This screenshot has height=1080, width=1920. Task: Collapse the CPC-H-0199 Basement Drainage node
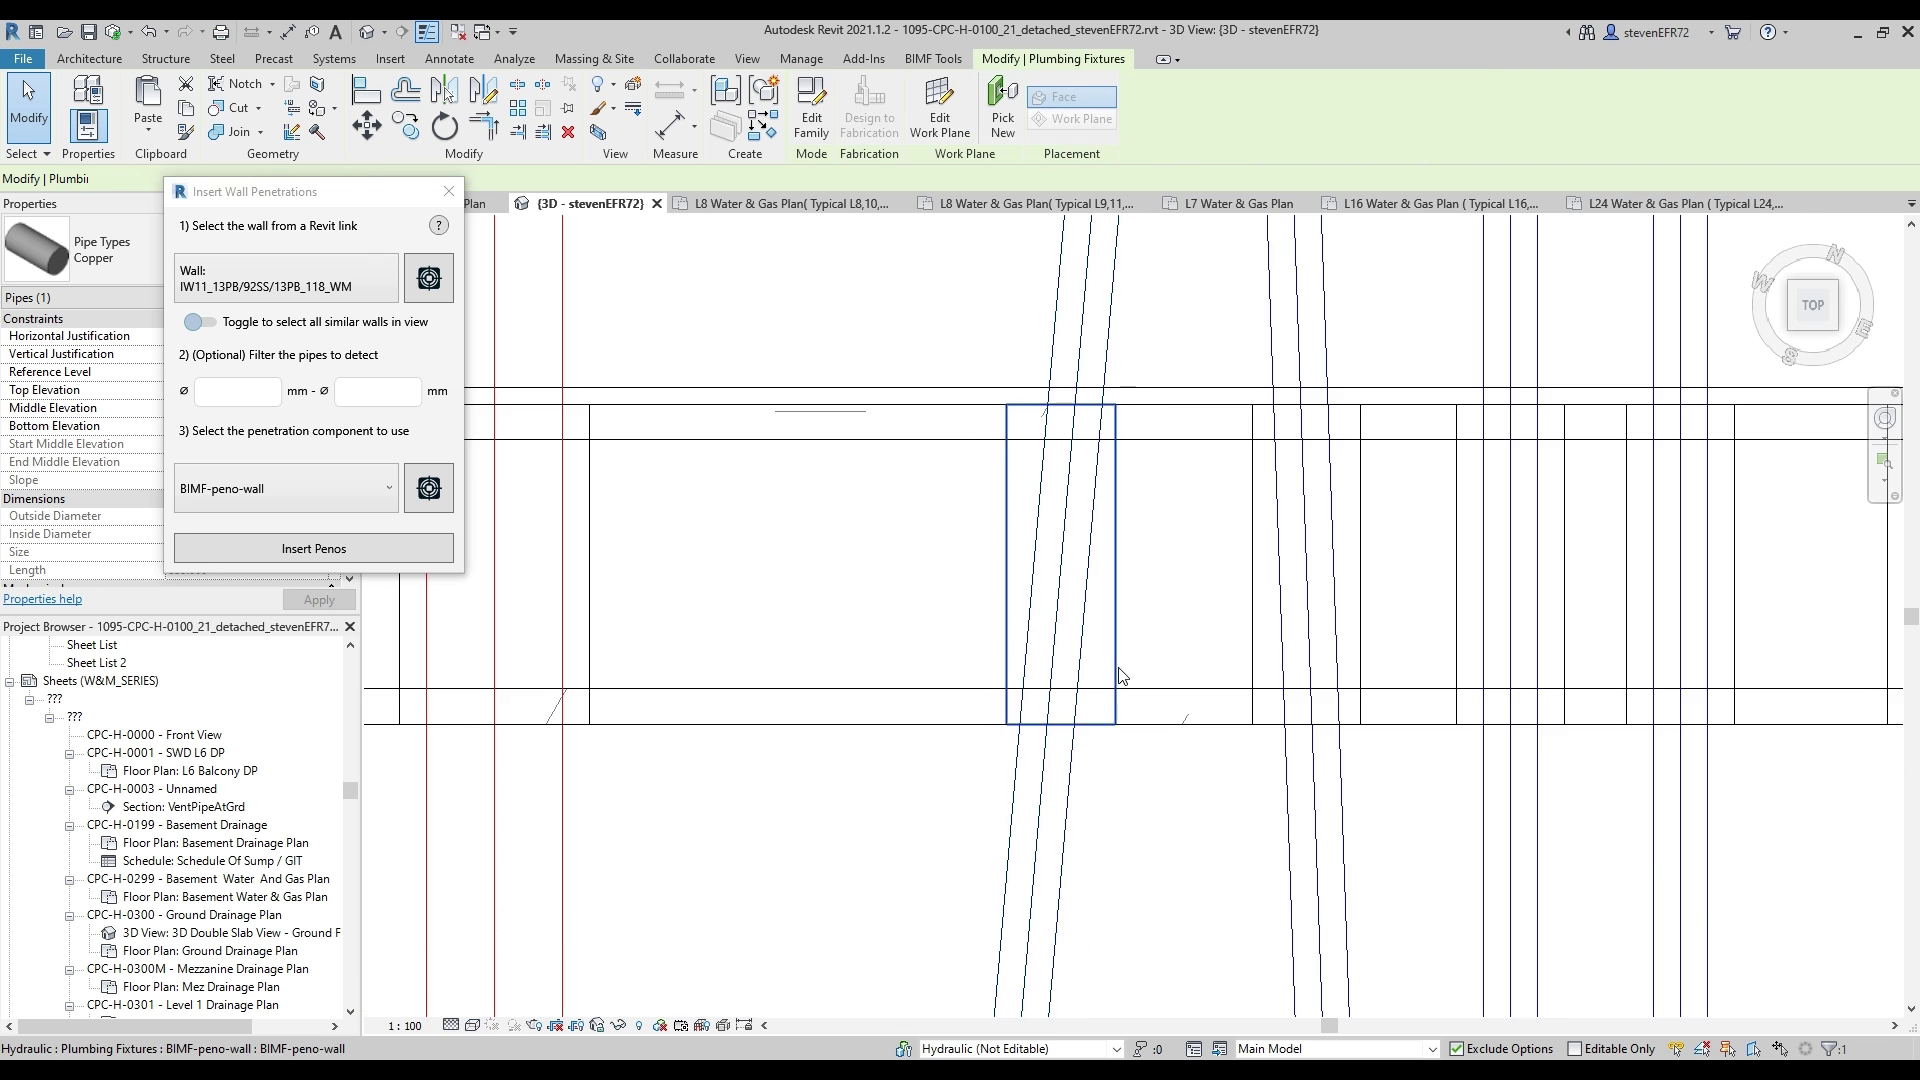pyautogui.click(x=70, y=826)
